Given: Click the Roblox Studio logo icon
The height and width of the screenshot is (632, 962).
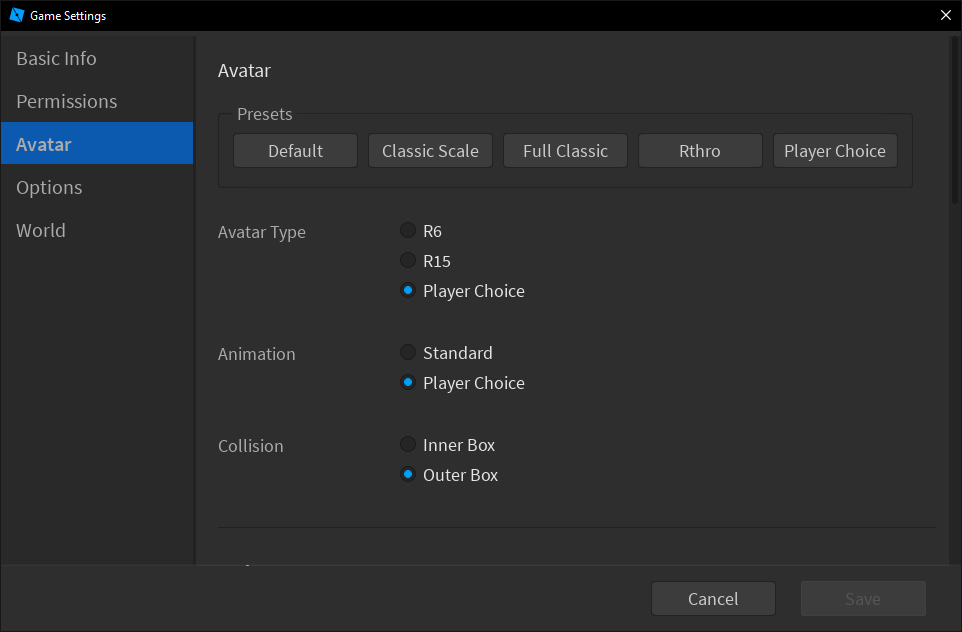Looking at the screenshot, I should [16, 15].
